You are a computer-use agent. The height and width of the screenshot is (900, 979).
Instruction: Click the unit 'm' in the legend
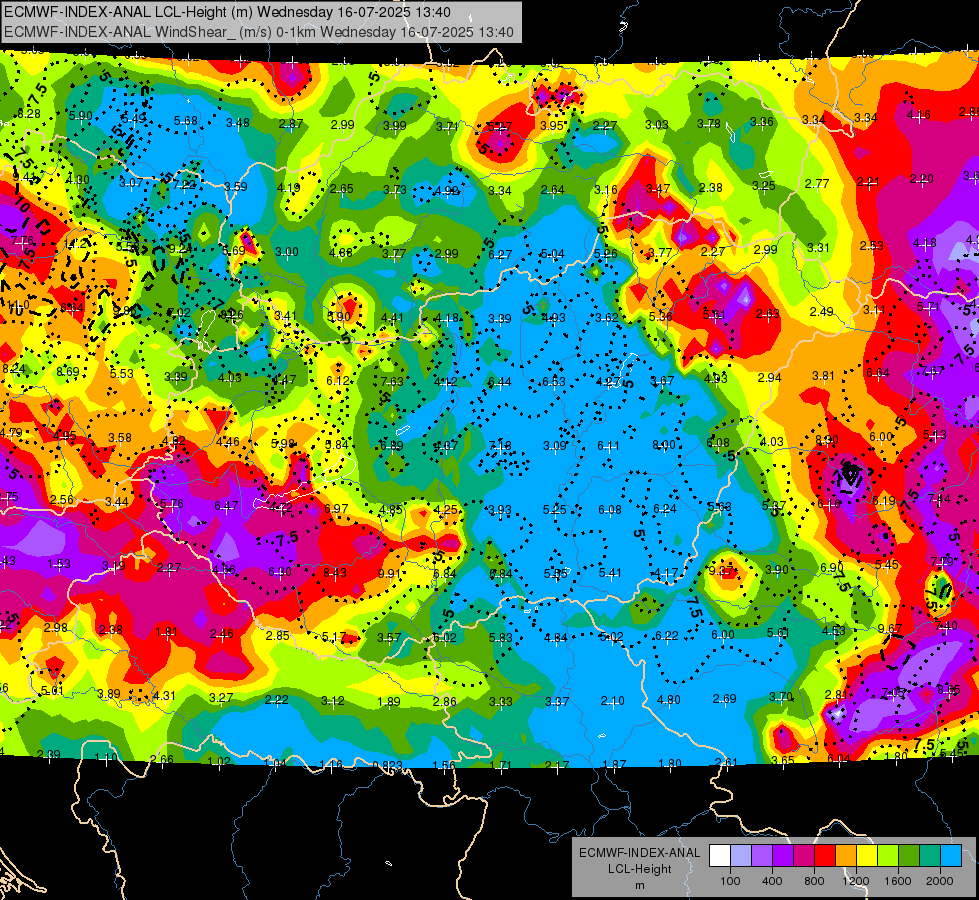click(x=639, y=886)
